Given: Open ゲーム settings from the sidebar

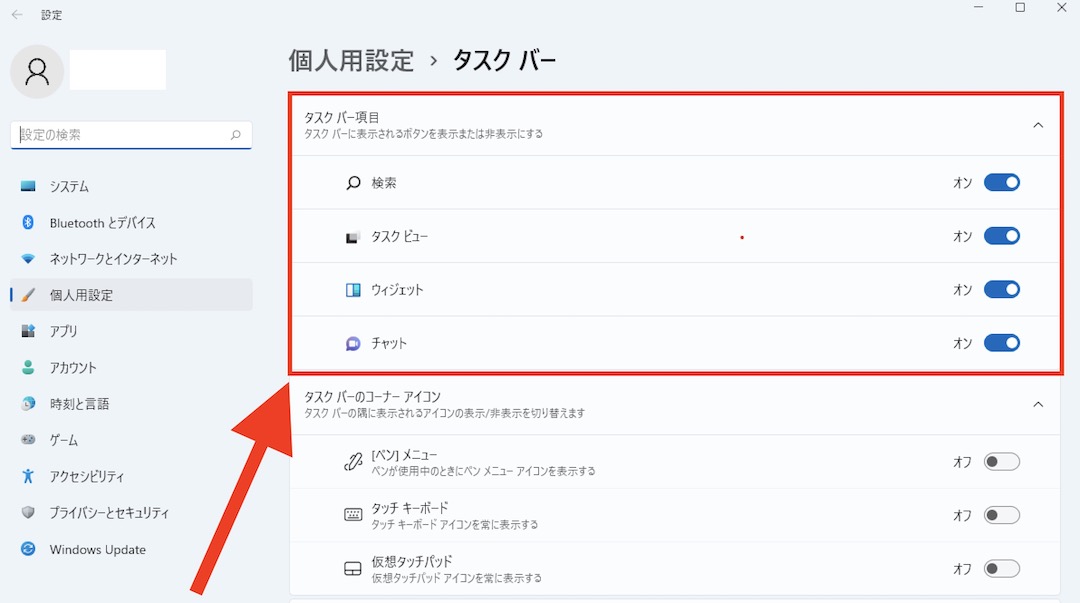Looking at the screenshot, I should click(62, 439).
